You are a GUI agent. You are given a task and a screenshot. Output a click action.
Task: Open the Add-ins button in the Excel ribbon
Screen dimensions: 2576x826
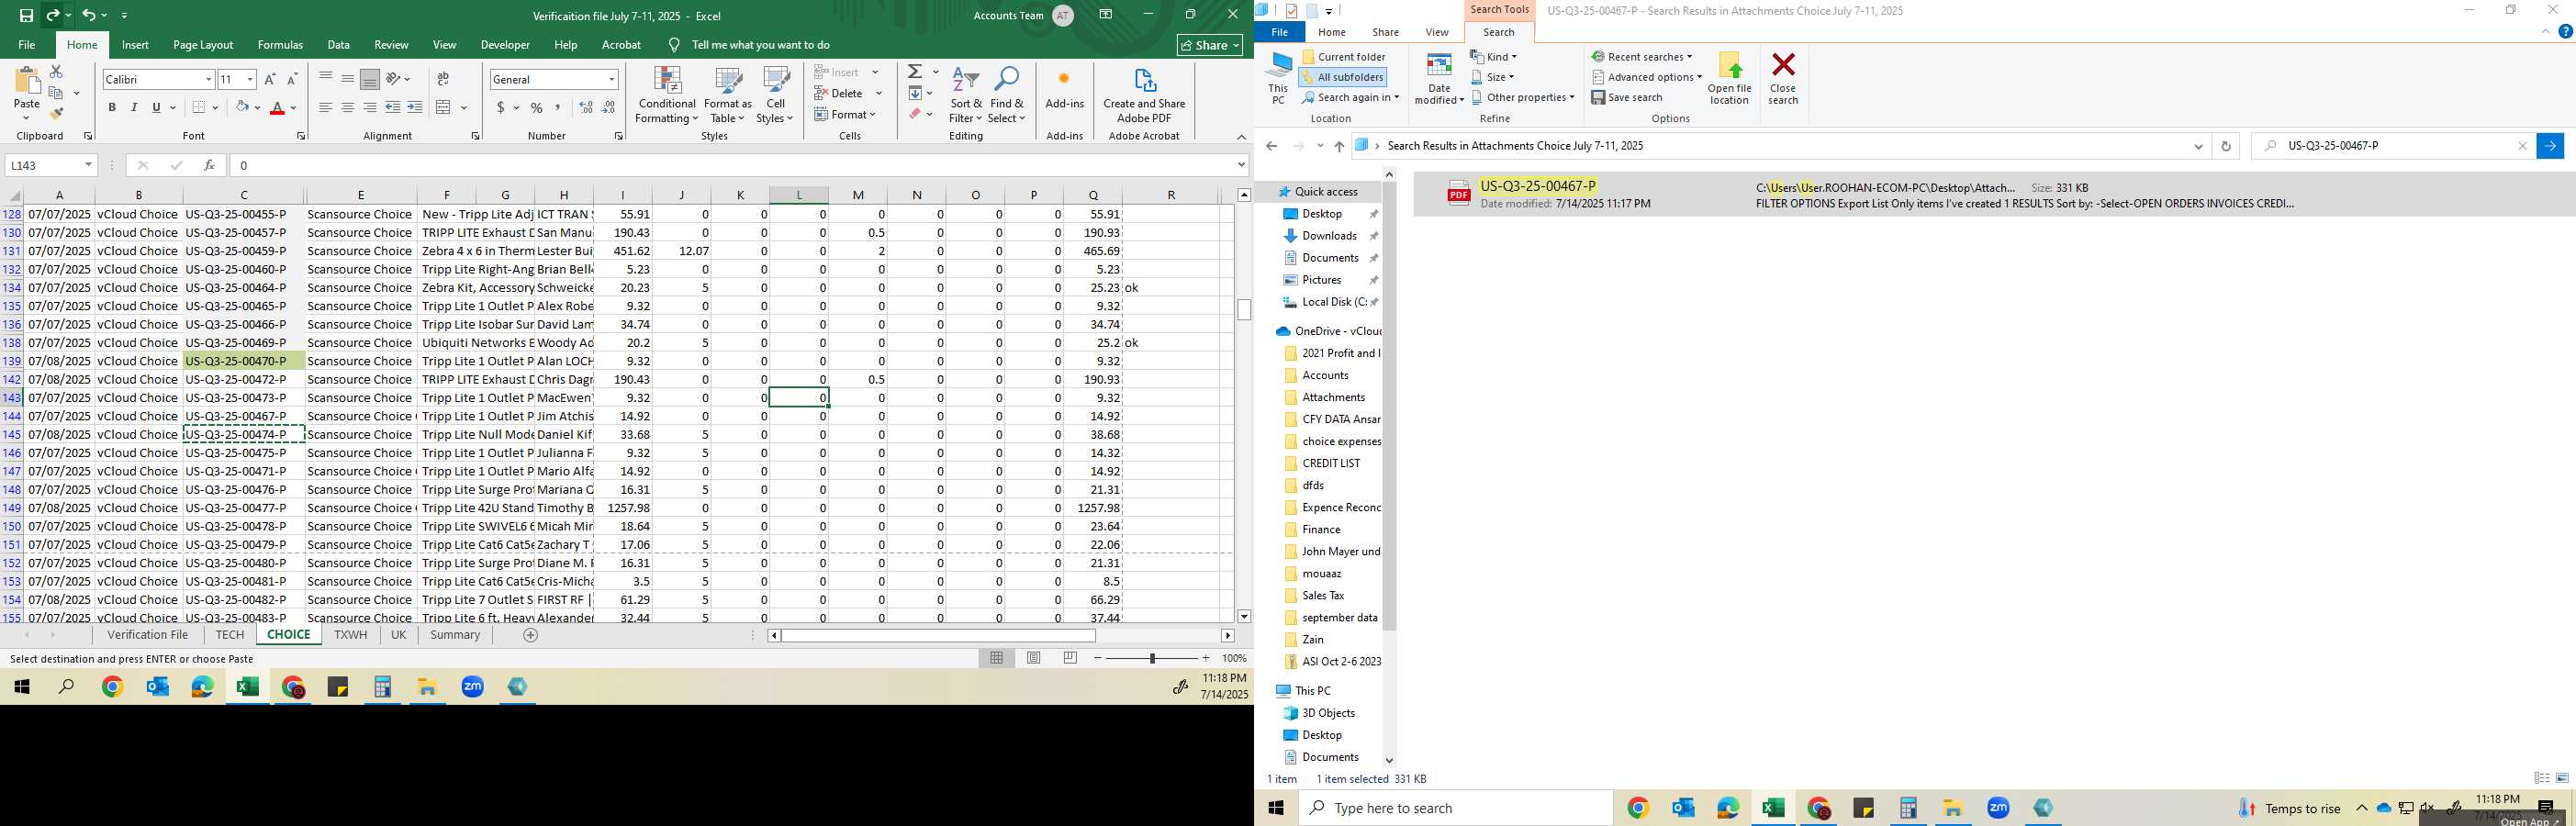pos(1064,90)
